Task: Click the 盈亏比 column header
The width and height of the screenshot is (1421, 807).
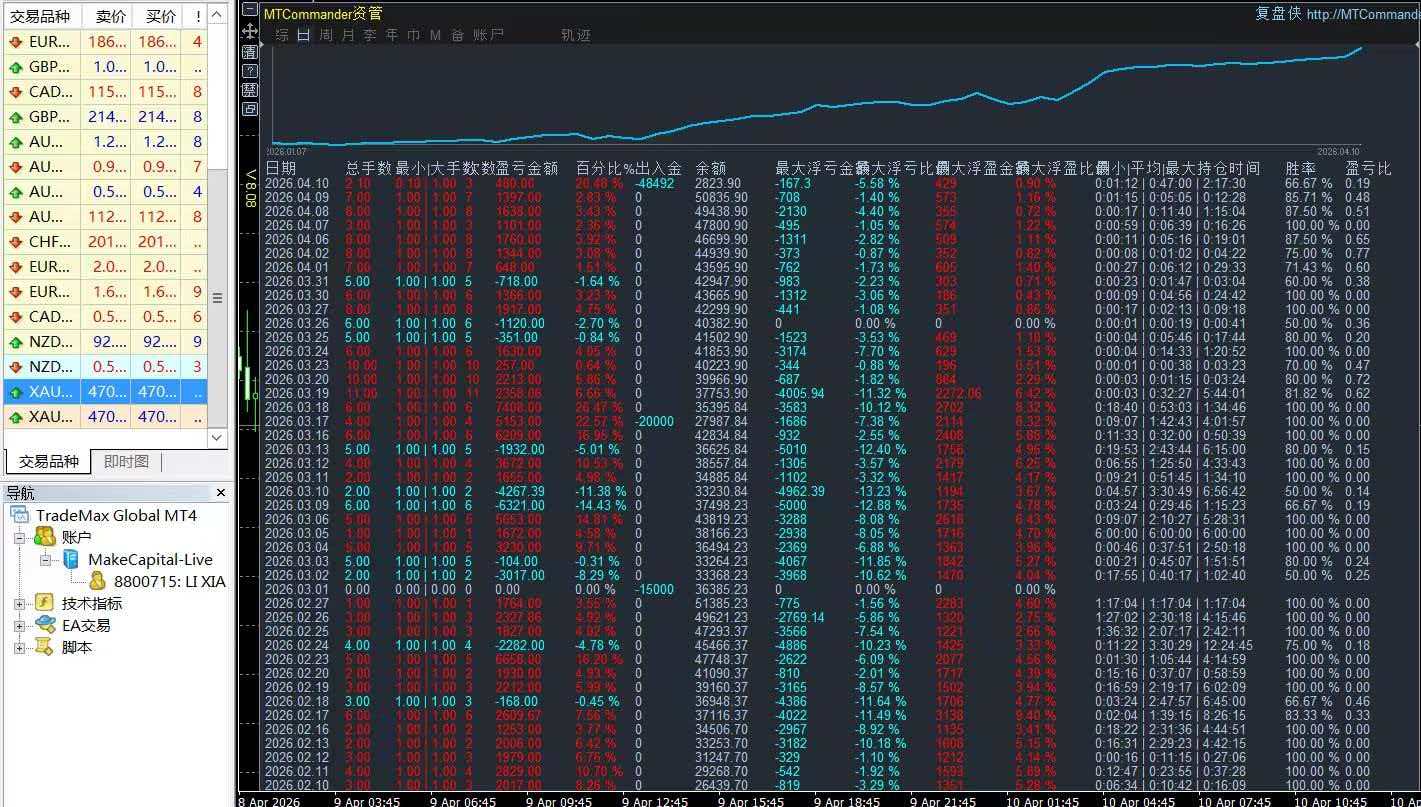Action: tap(1368, 168)
